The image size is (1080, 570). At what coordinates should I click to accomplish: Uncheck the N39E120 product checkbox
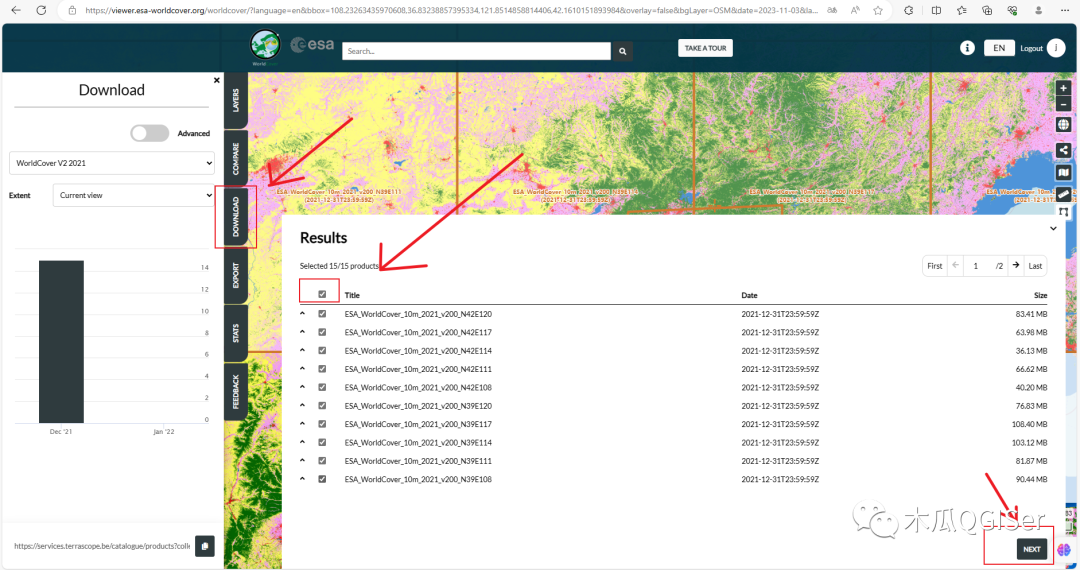(322, 405)
